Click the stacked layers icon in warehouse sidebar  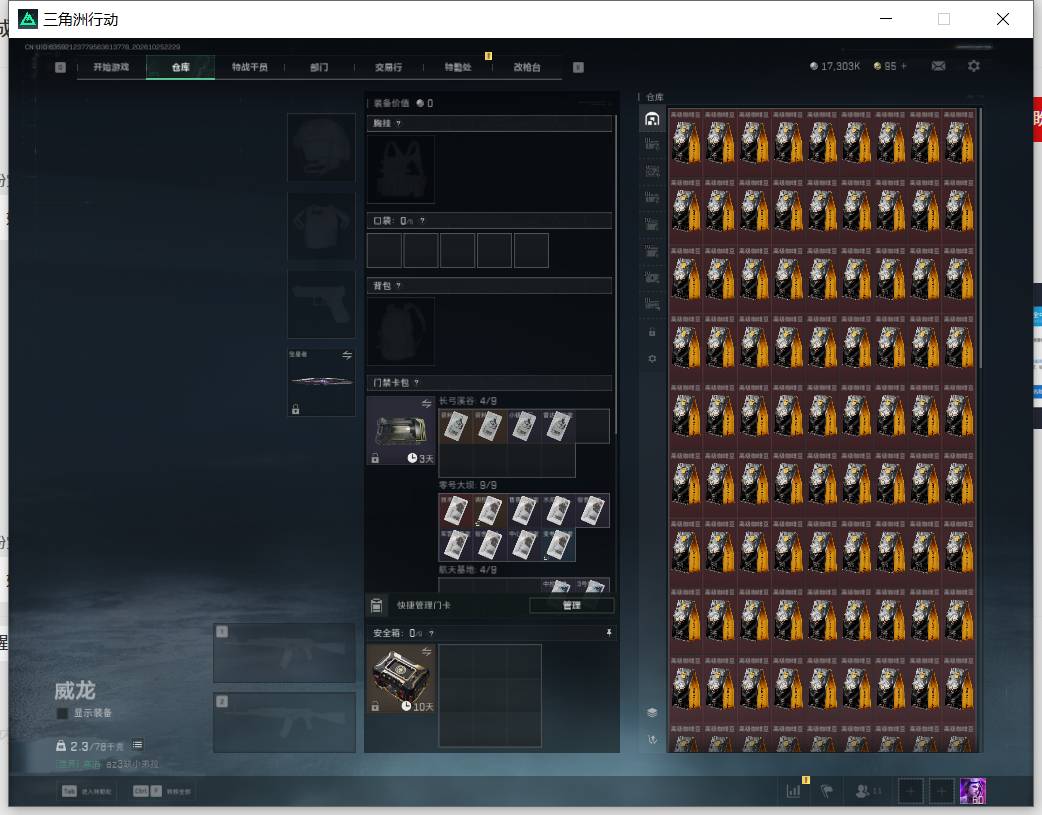point(652,713)
